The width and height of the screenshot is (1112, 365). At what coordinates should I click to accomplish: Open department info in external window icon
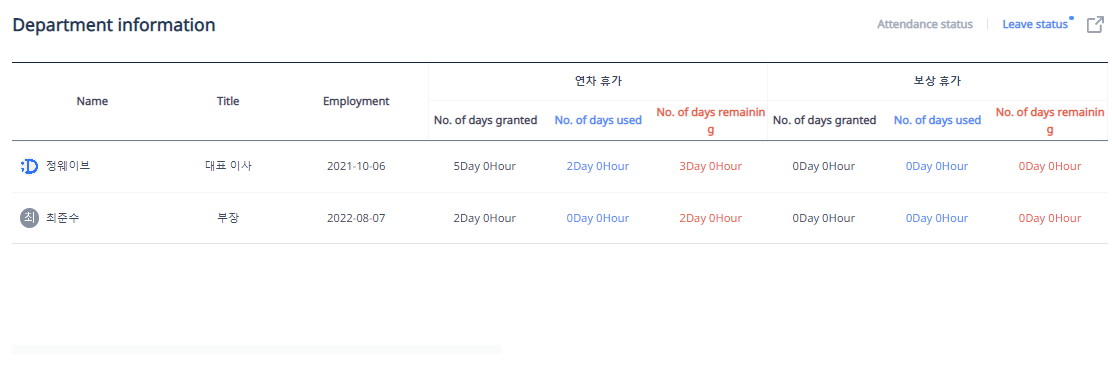pyautogui.click(x=1095, y=25)
